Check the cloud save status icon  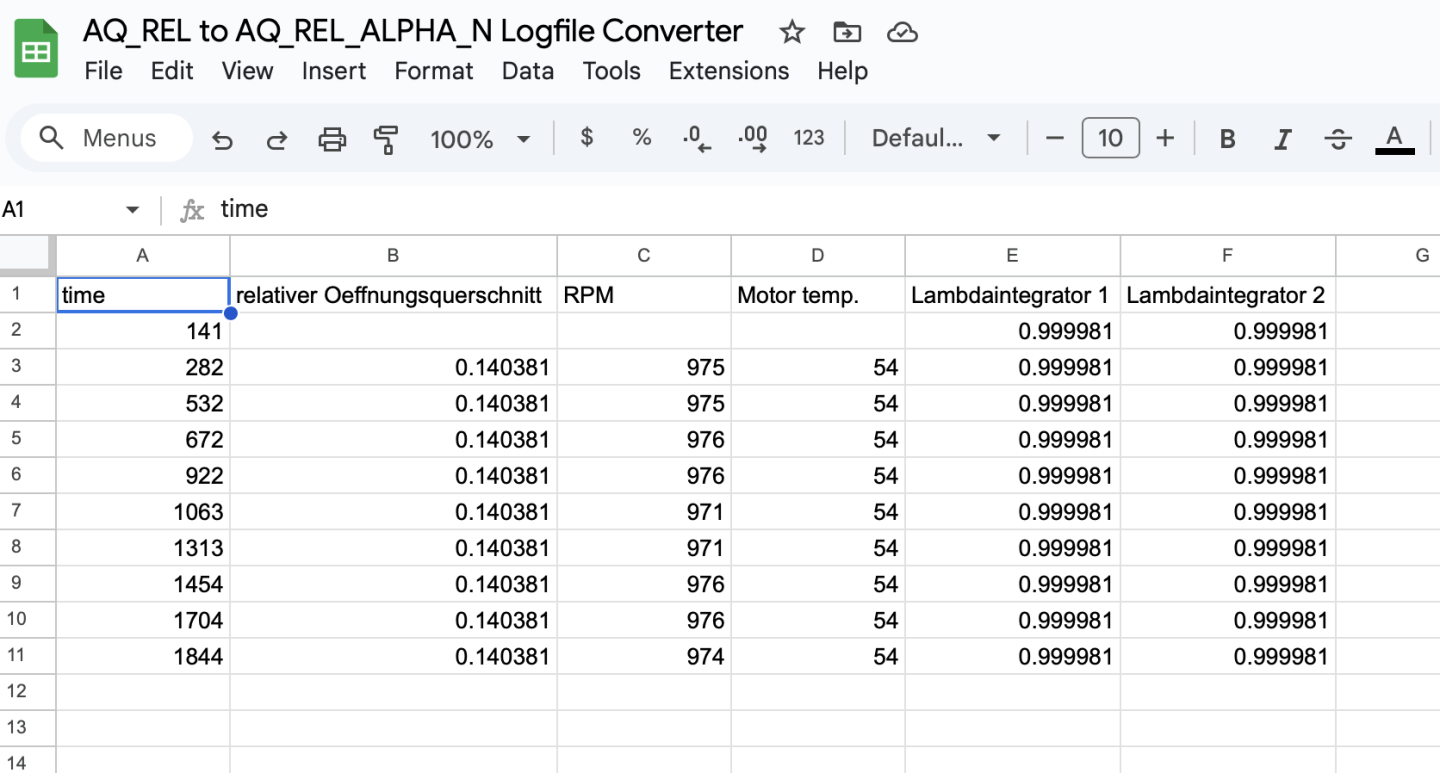[902, 33]
